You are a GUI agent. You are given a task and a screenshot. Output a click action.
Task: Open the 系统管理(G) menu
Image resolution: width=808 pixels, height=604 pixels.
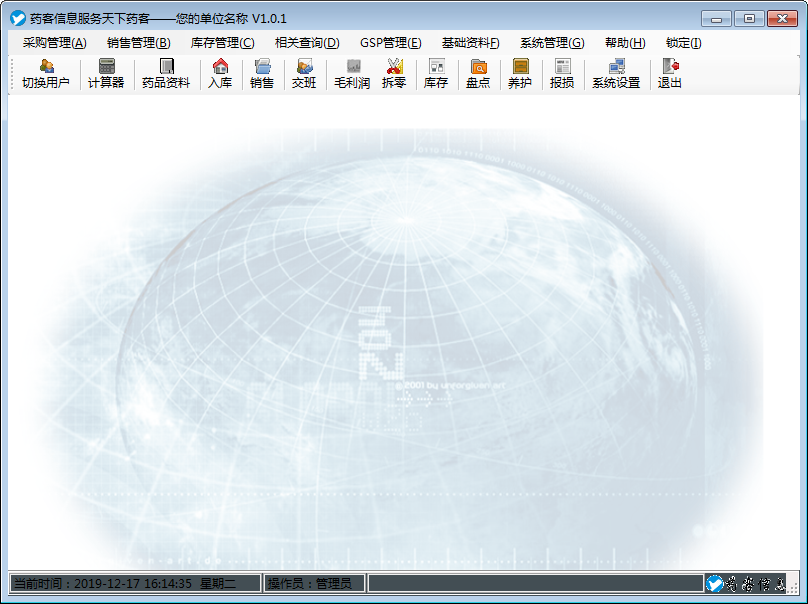click(552, 43)
